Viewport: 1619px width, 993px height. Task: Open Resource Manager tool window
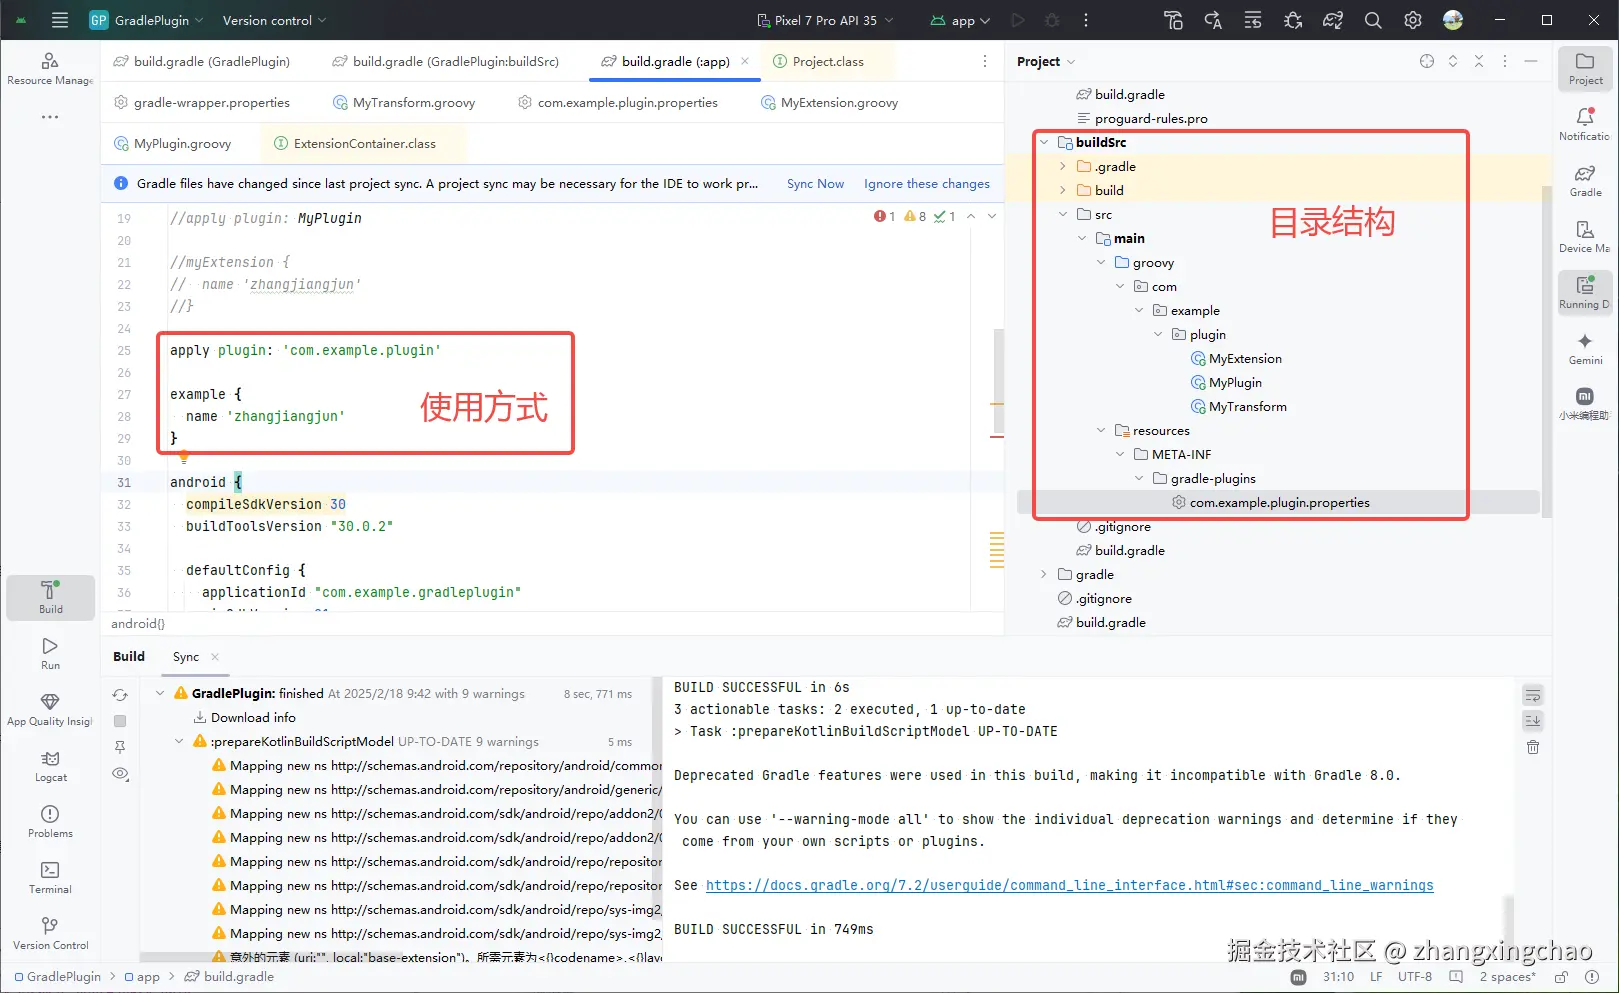click(50, 68)
